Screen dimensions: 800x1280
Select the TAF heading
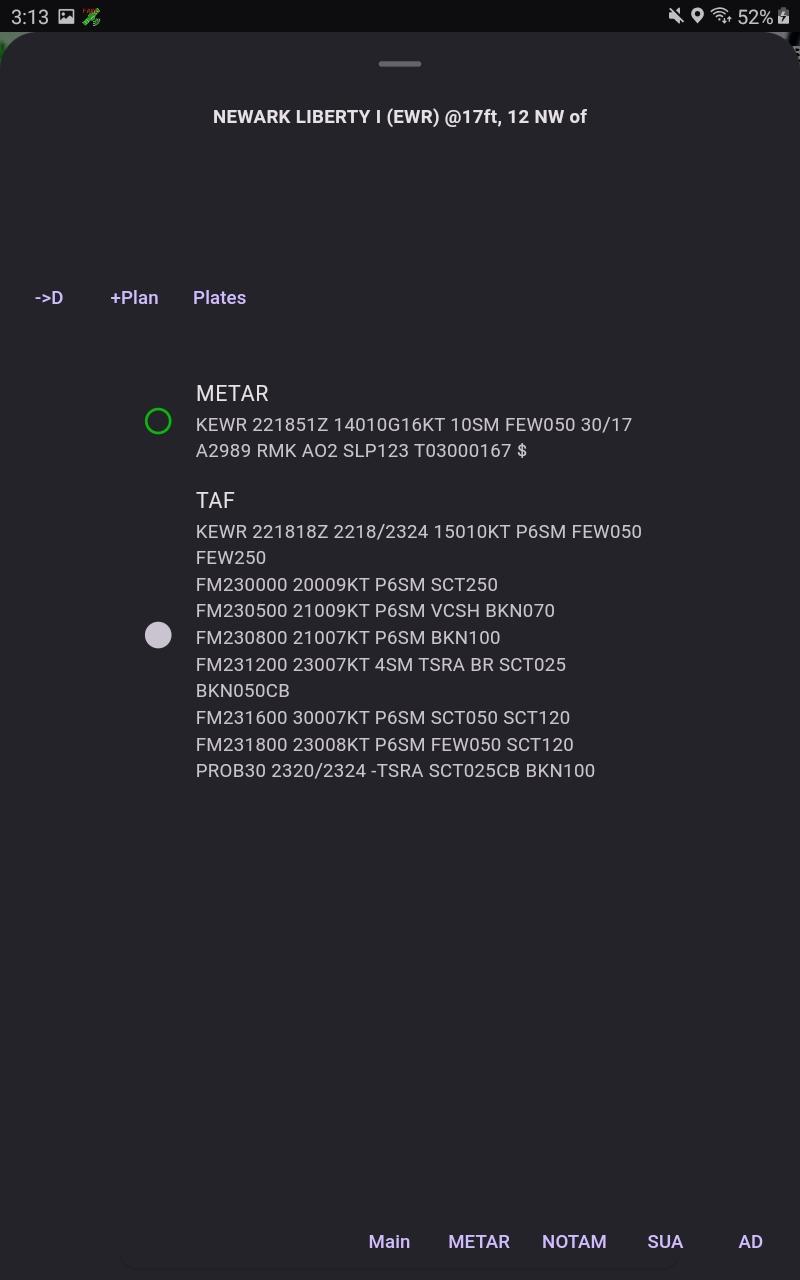tap(215, 501)
